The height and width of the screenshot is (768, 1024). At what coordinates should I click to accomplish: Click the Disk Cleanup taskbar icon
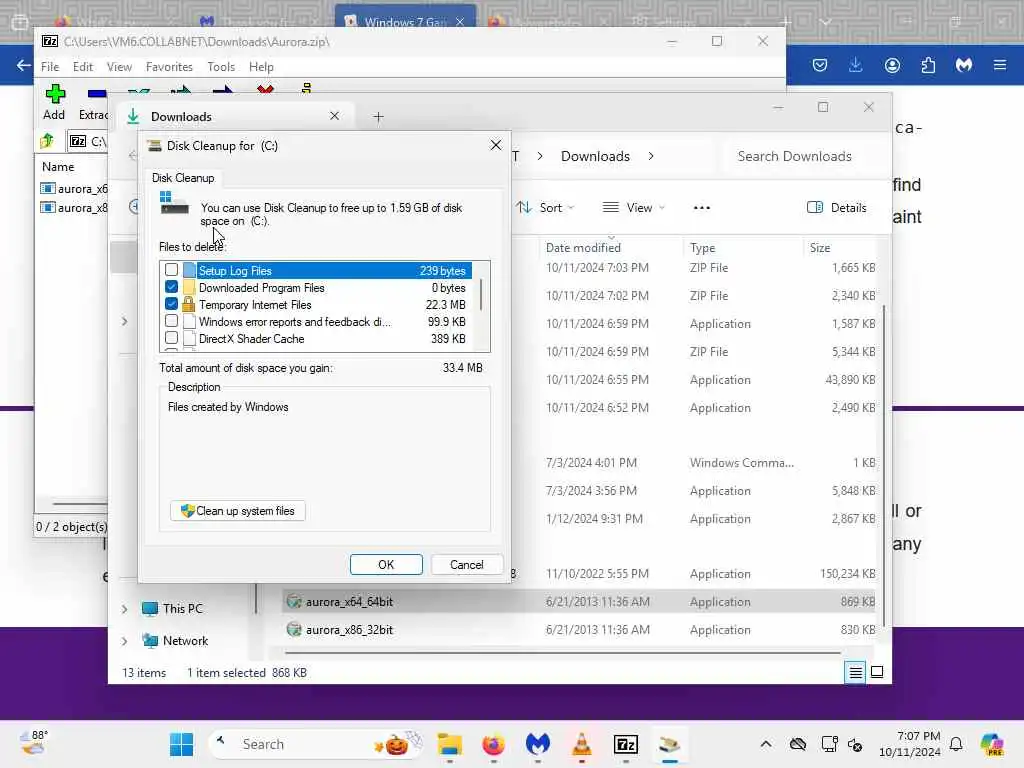click(669, 744)
